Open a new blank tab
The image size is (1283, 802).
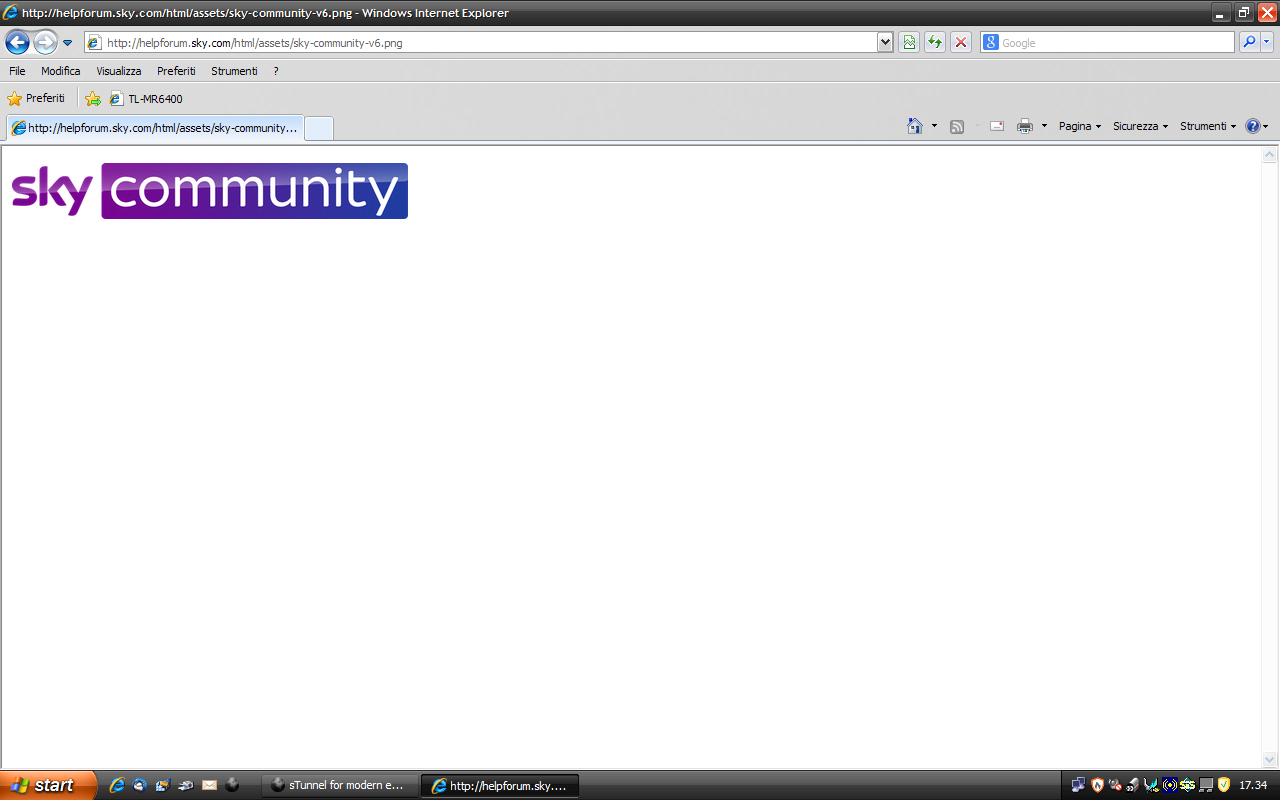coord(318,128)
